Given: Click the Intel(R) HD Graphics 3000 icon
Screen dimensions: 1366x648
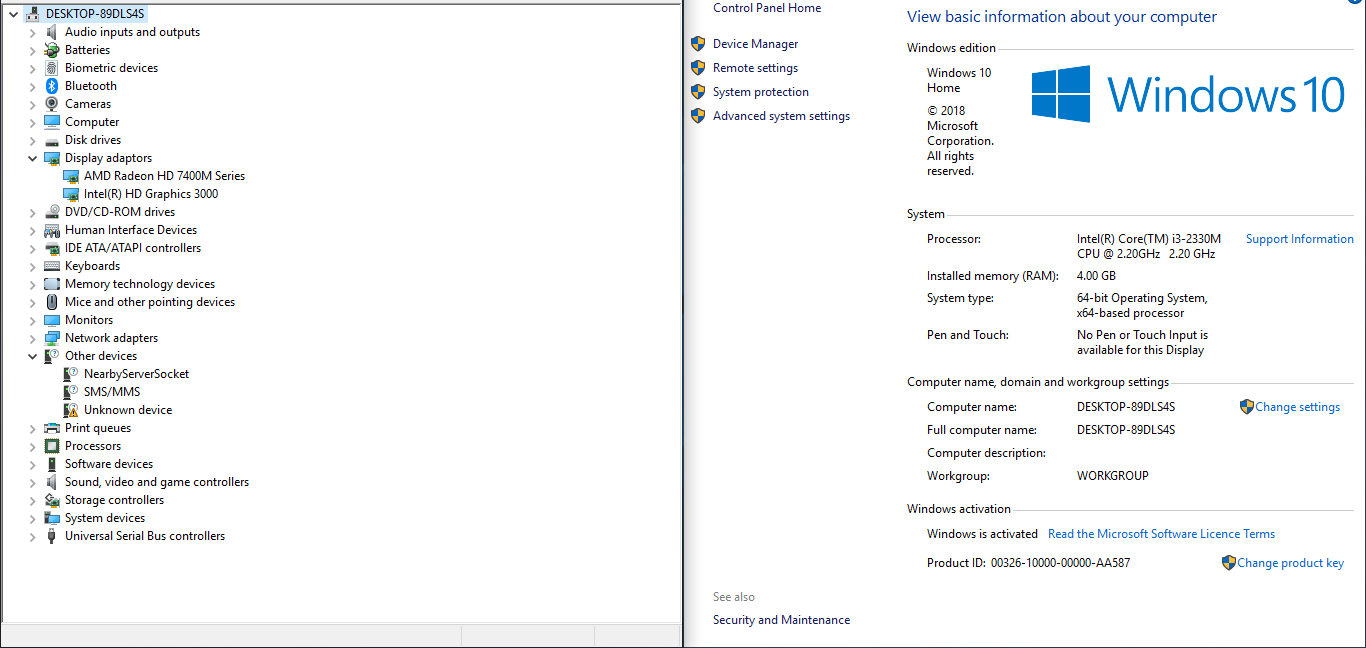Looking at the screenshot, I should (71, 194).
